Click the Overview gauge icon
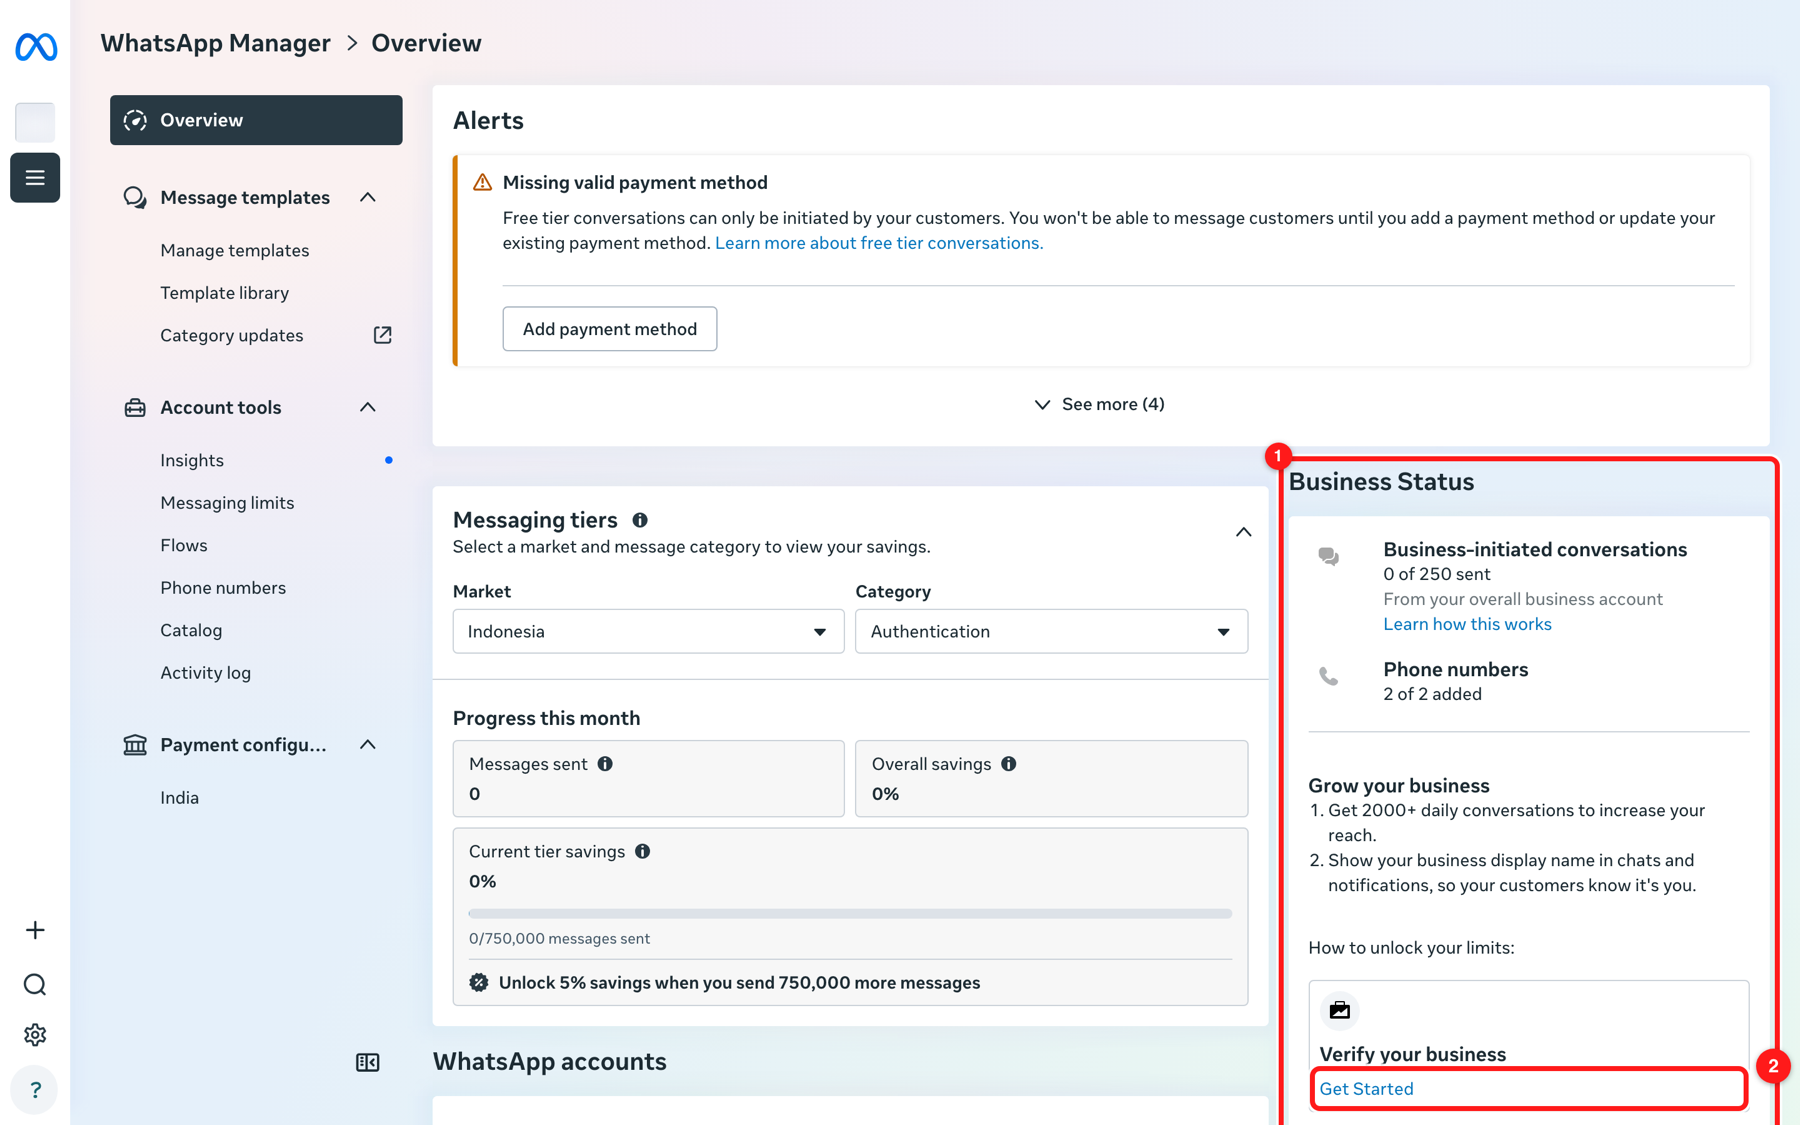Image resolution: width=1800 pixels, height=1125 pixels. click(x=135, y=120)
